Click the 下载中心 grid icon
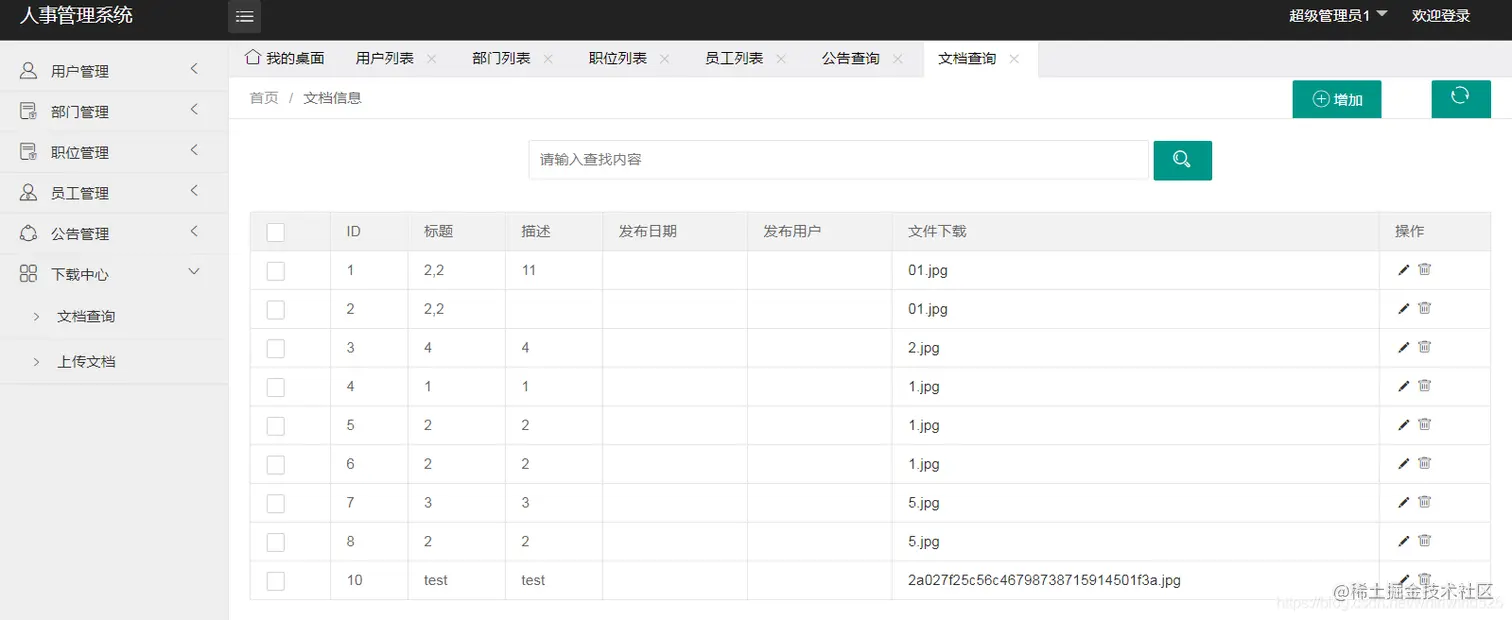The width and height of the screenshot is (1512, 620). tap(29, 274)
